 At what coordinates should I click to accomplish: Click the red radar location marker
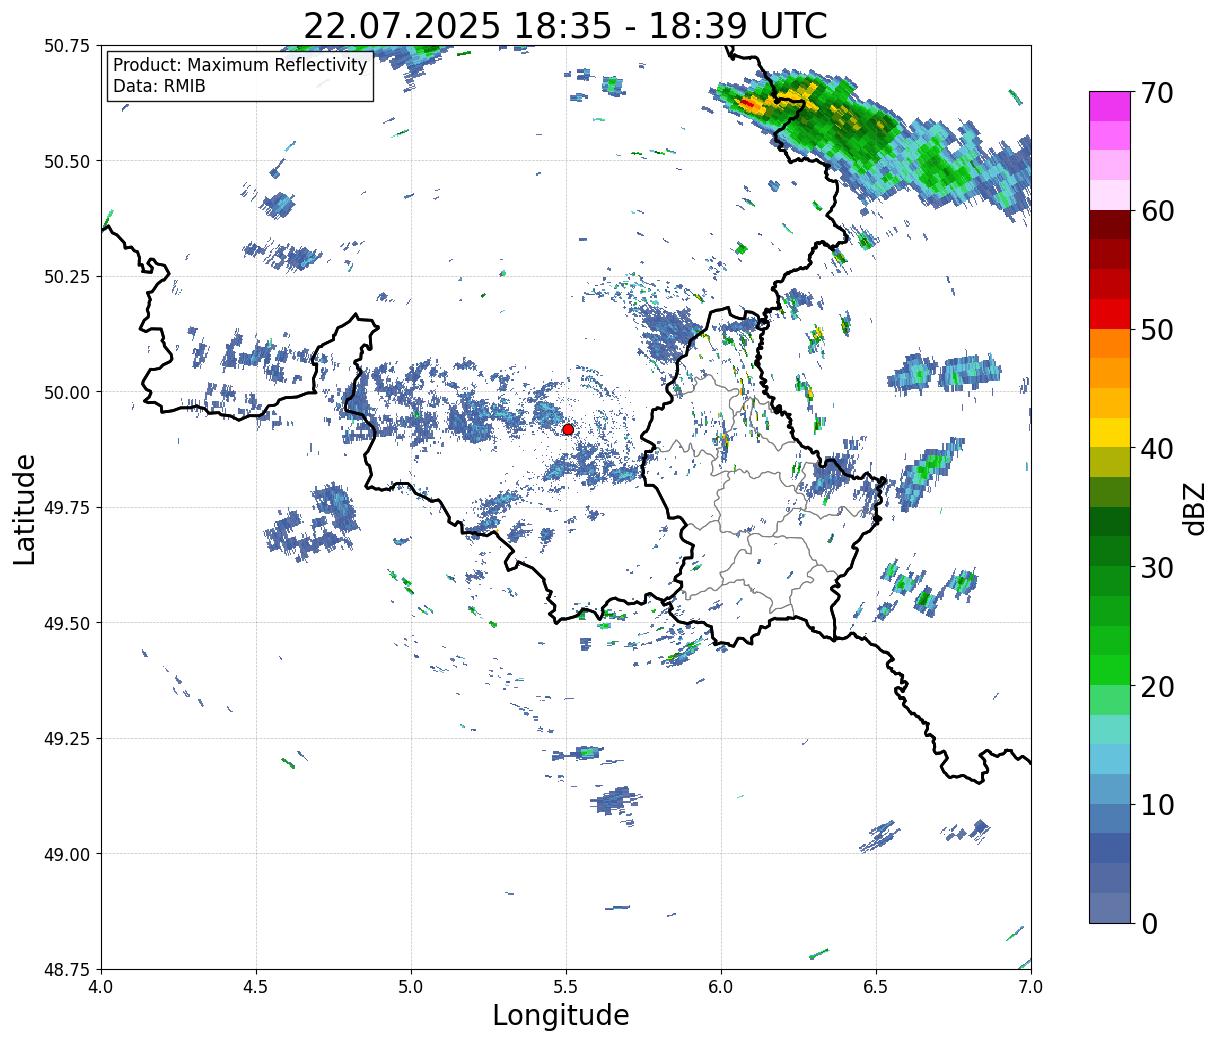point(567,429)
